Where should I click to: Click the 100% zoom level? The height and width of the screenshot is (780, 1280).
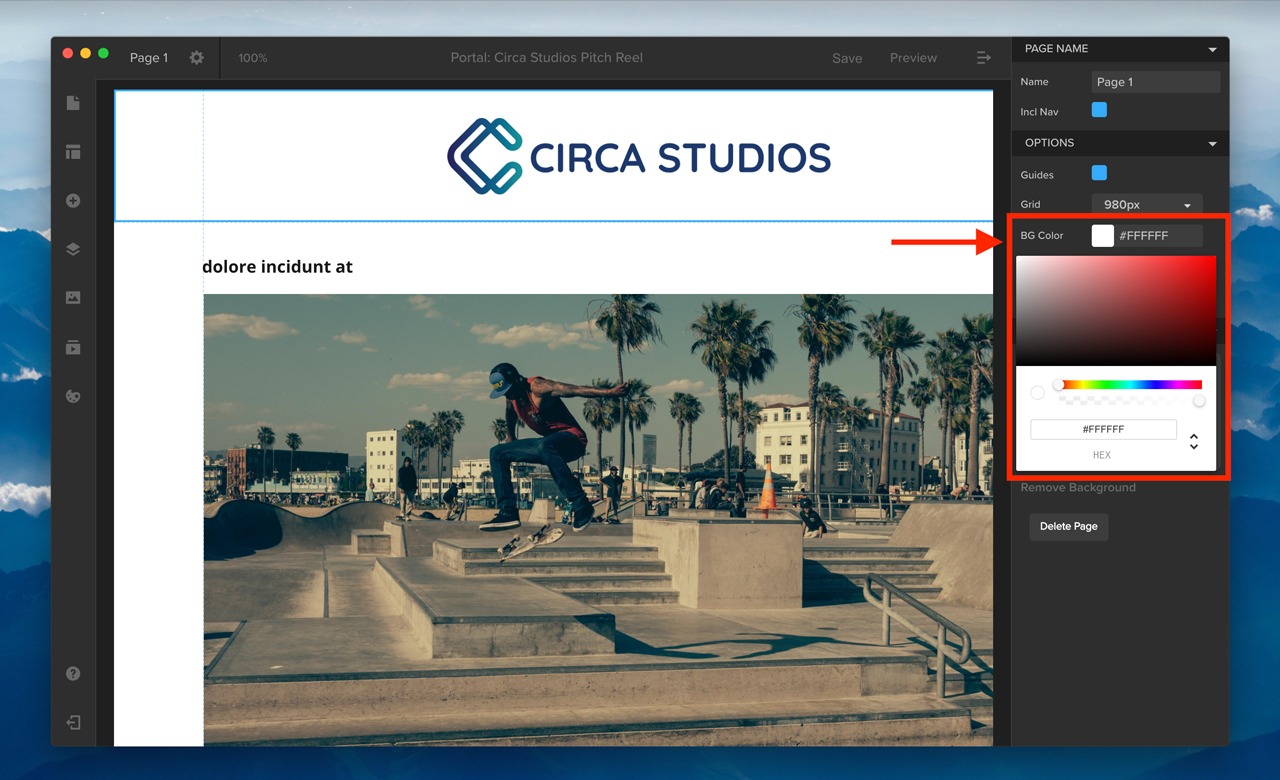point(253,58)
